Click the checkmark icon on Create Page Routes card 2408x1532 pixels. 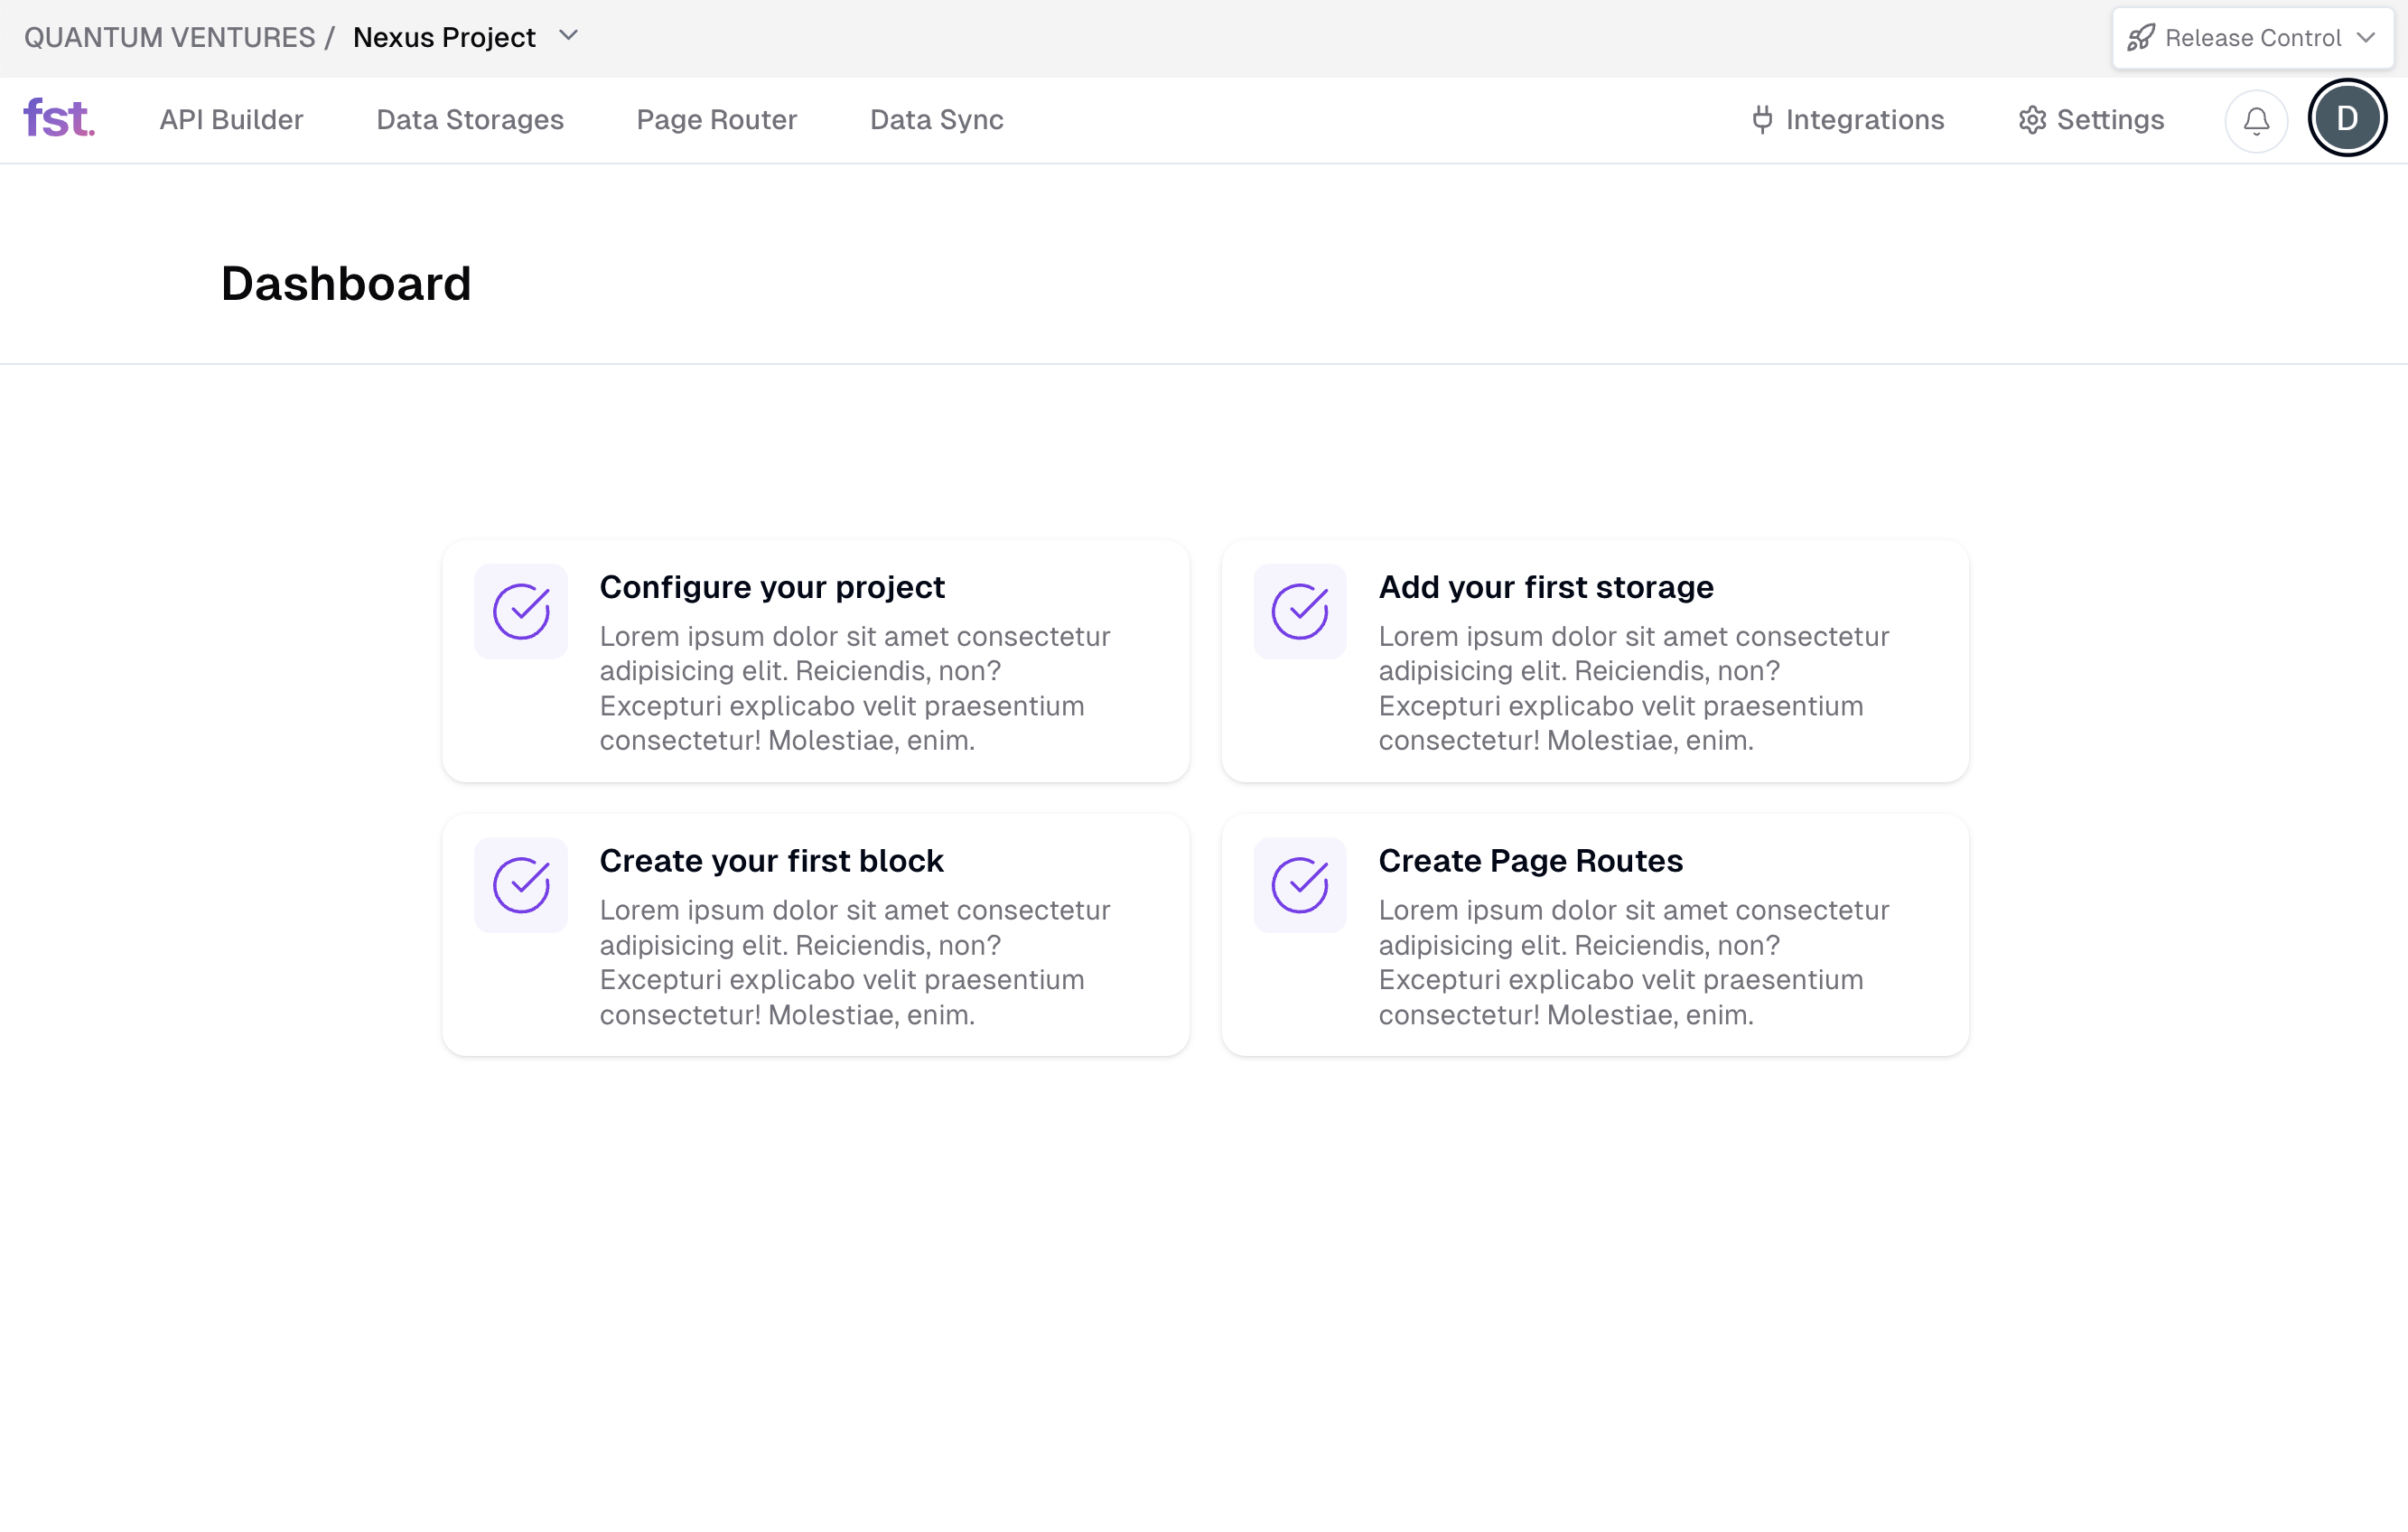[1299, 885]
